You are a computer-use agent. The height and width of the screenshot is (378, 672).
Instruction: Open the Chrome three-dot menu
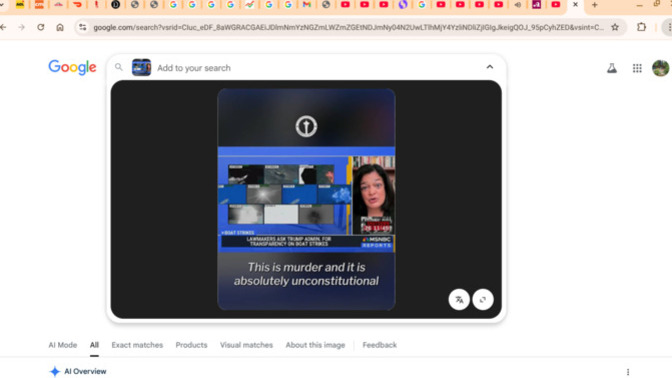coord(669,27)
